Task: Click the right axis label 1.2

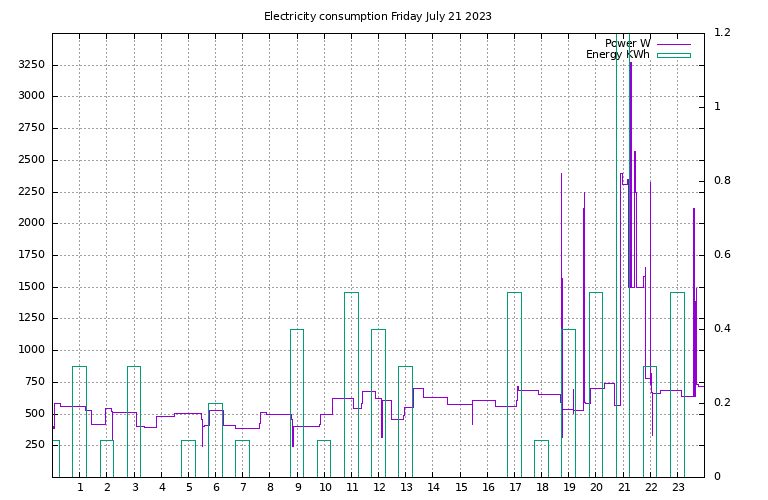Action: [722, 32]
